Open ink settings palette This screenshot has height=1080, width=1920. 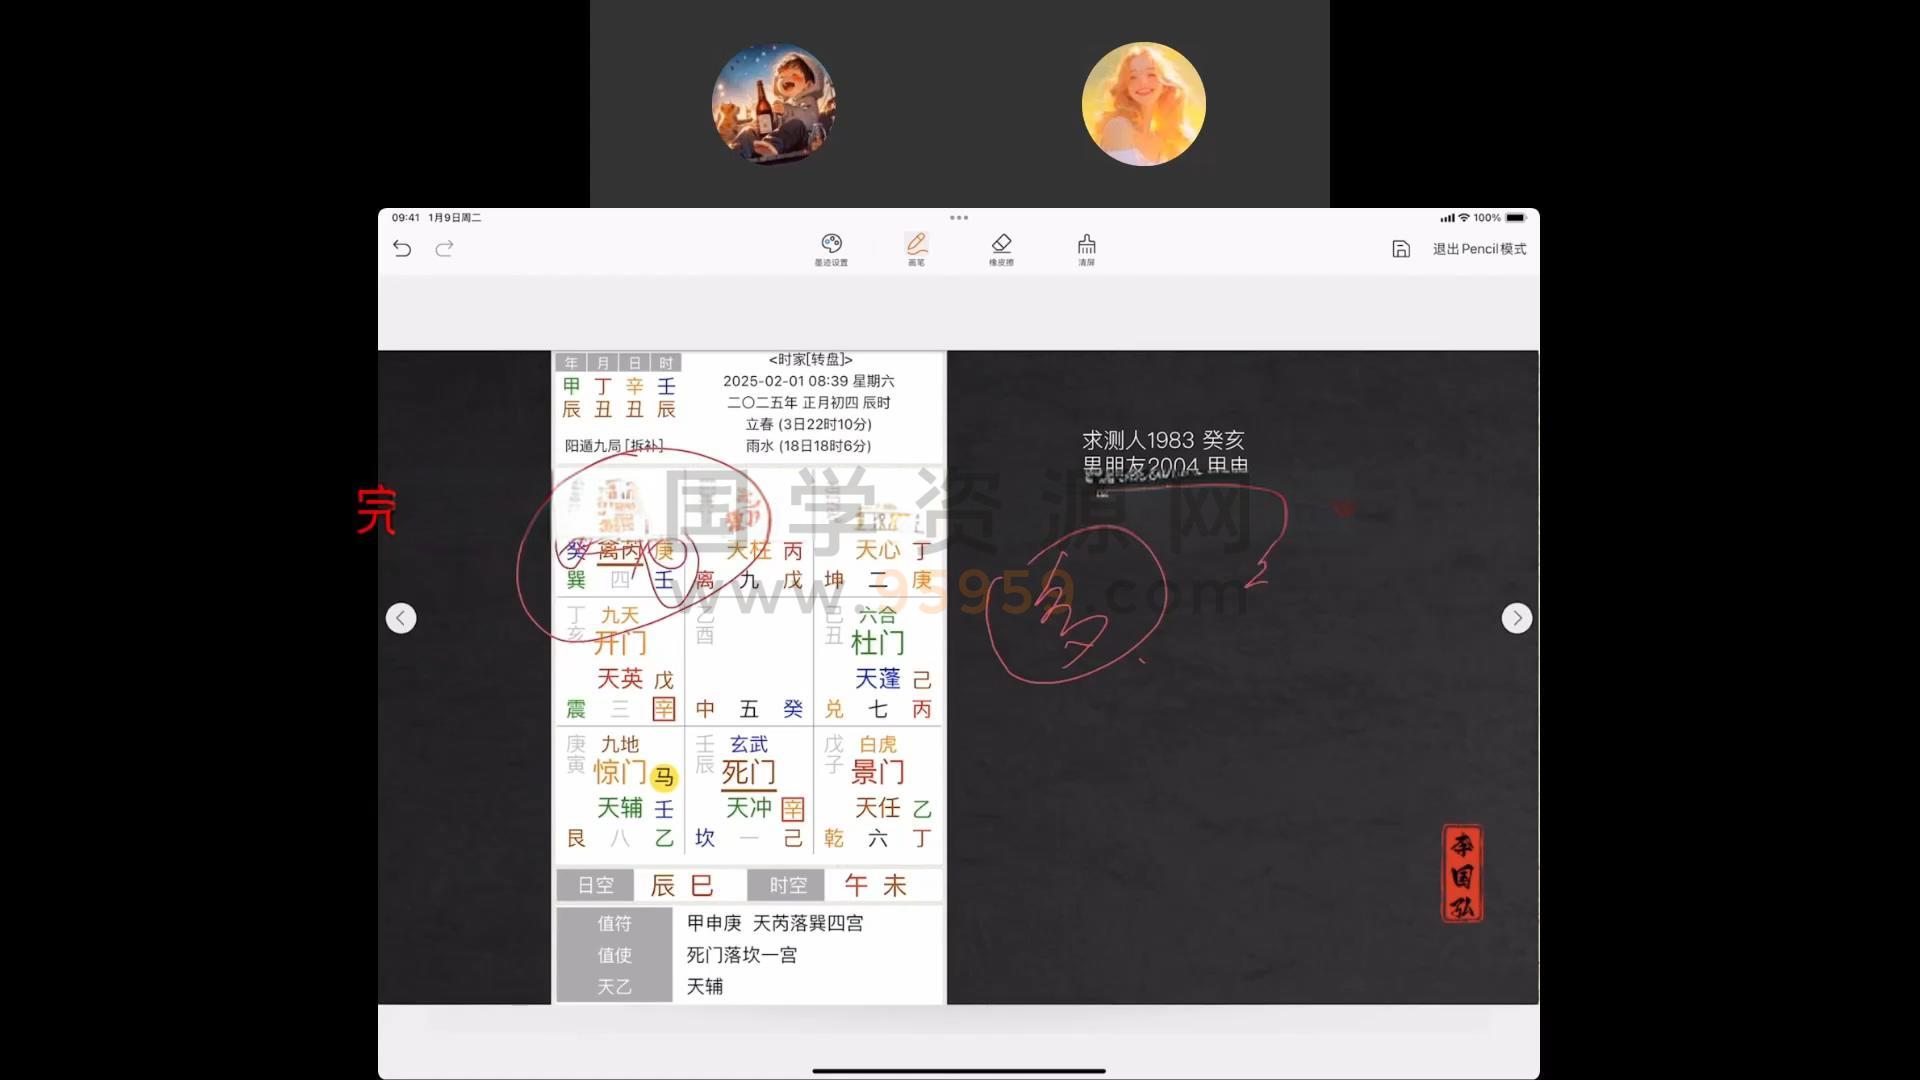tap(831, 249)
